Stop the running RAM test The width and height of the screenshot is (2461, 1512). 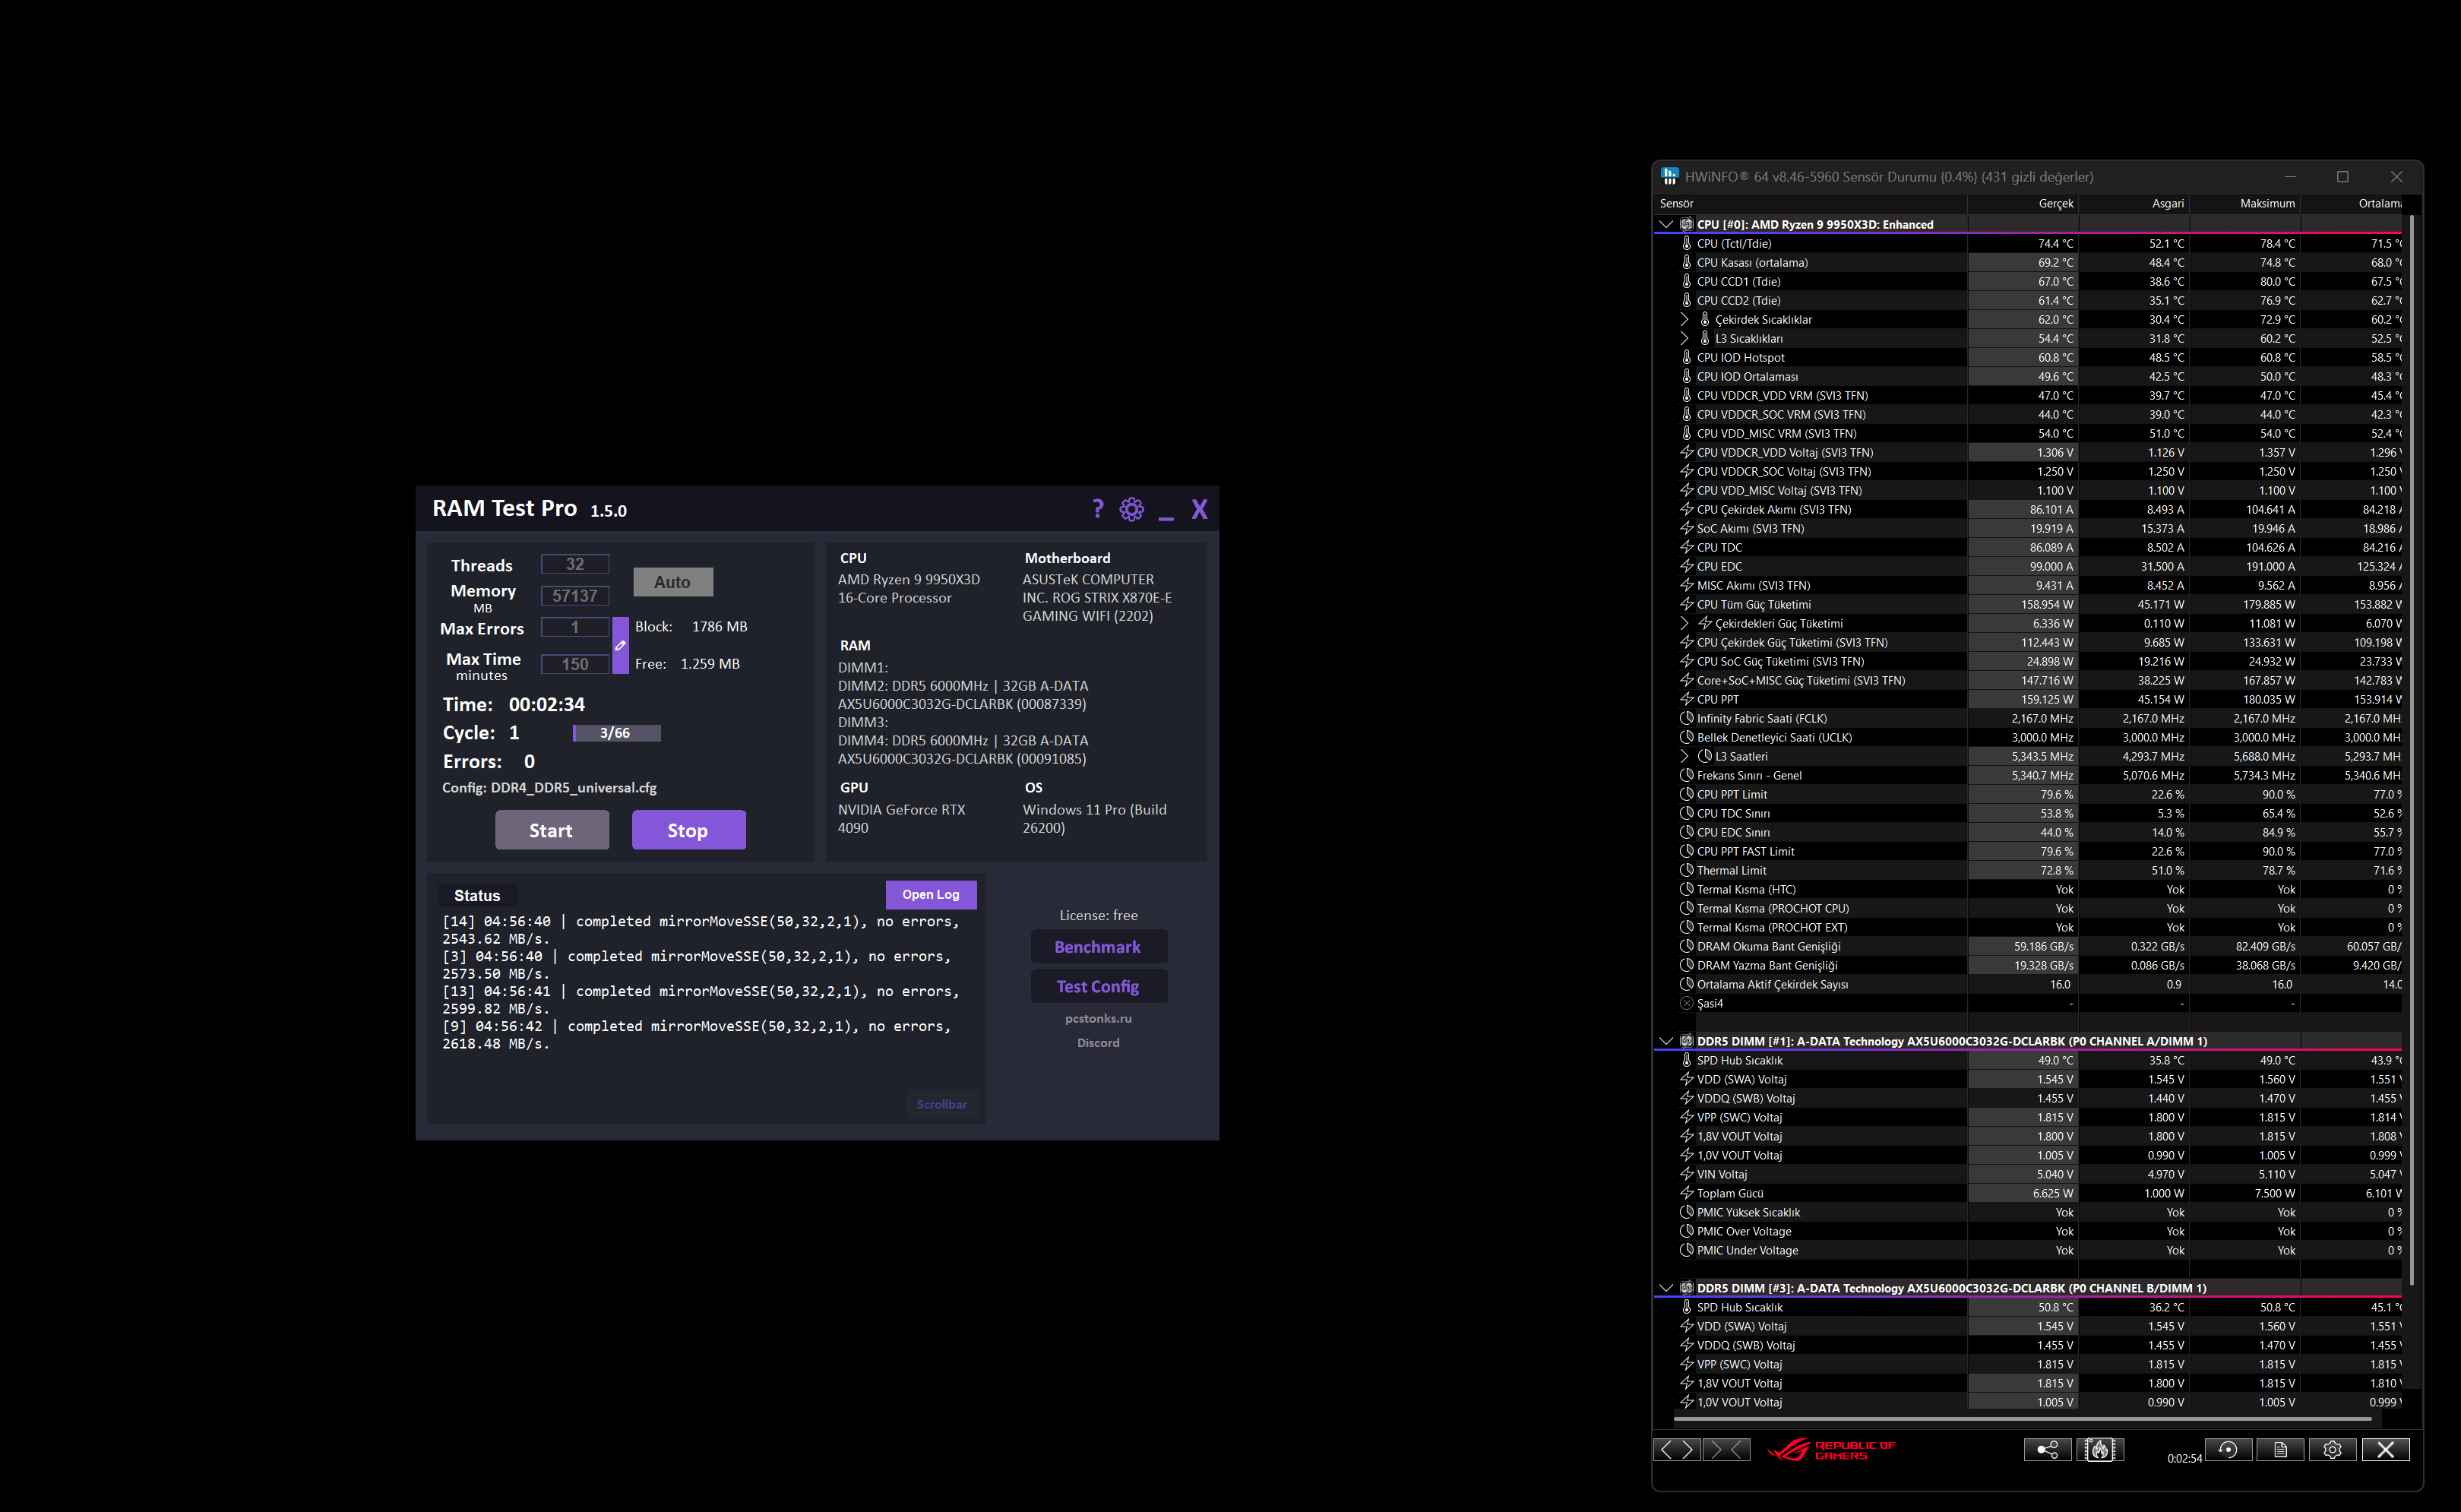tap(688, 830)
